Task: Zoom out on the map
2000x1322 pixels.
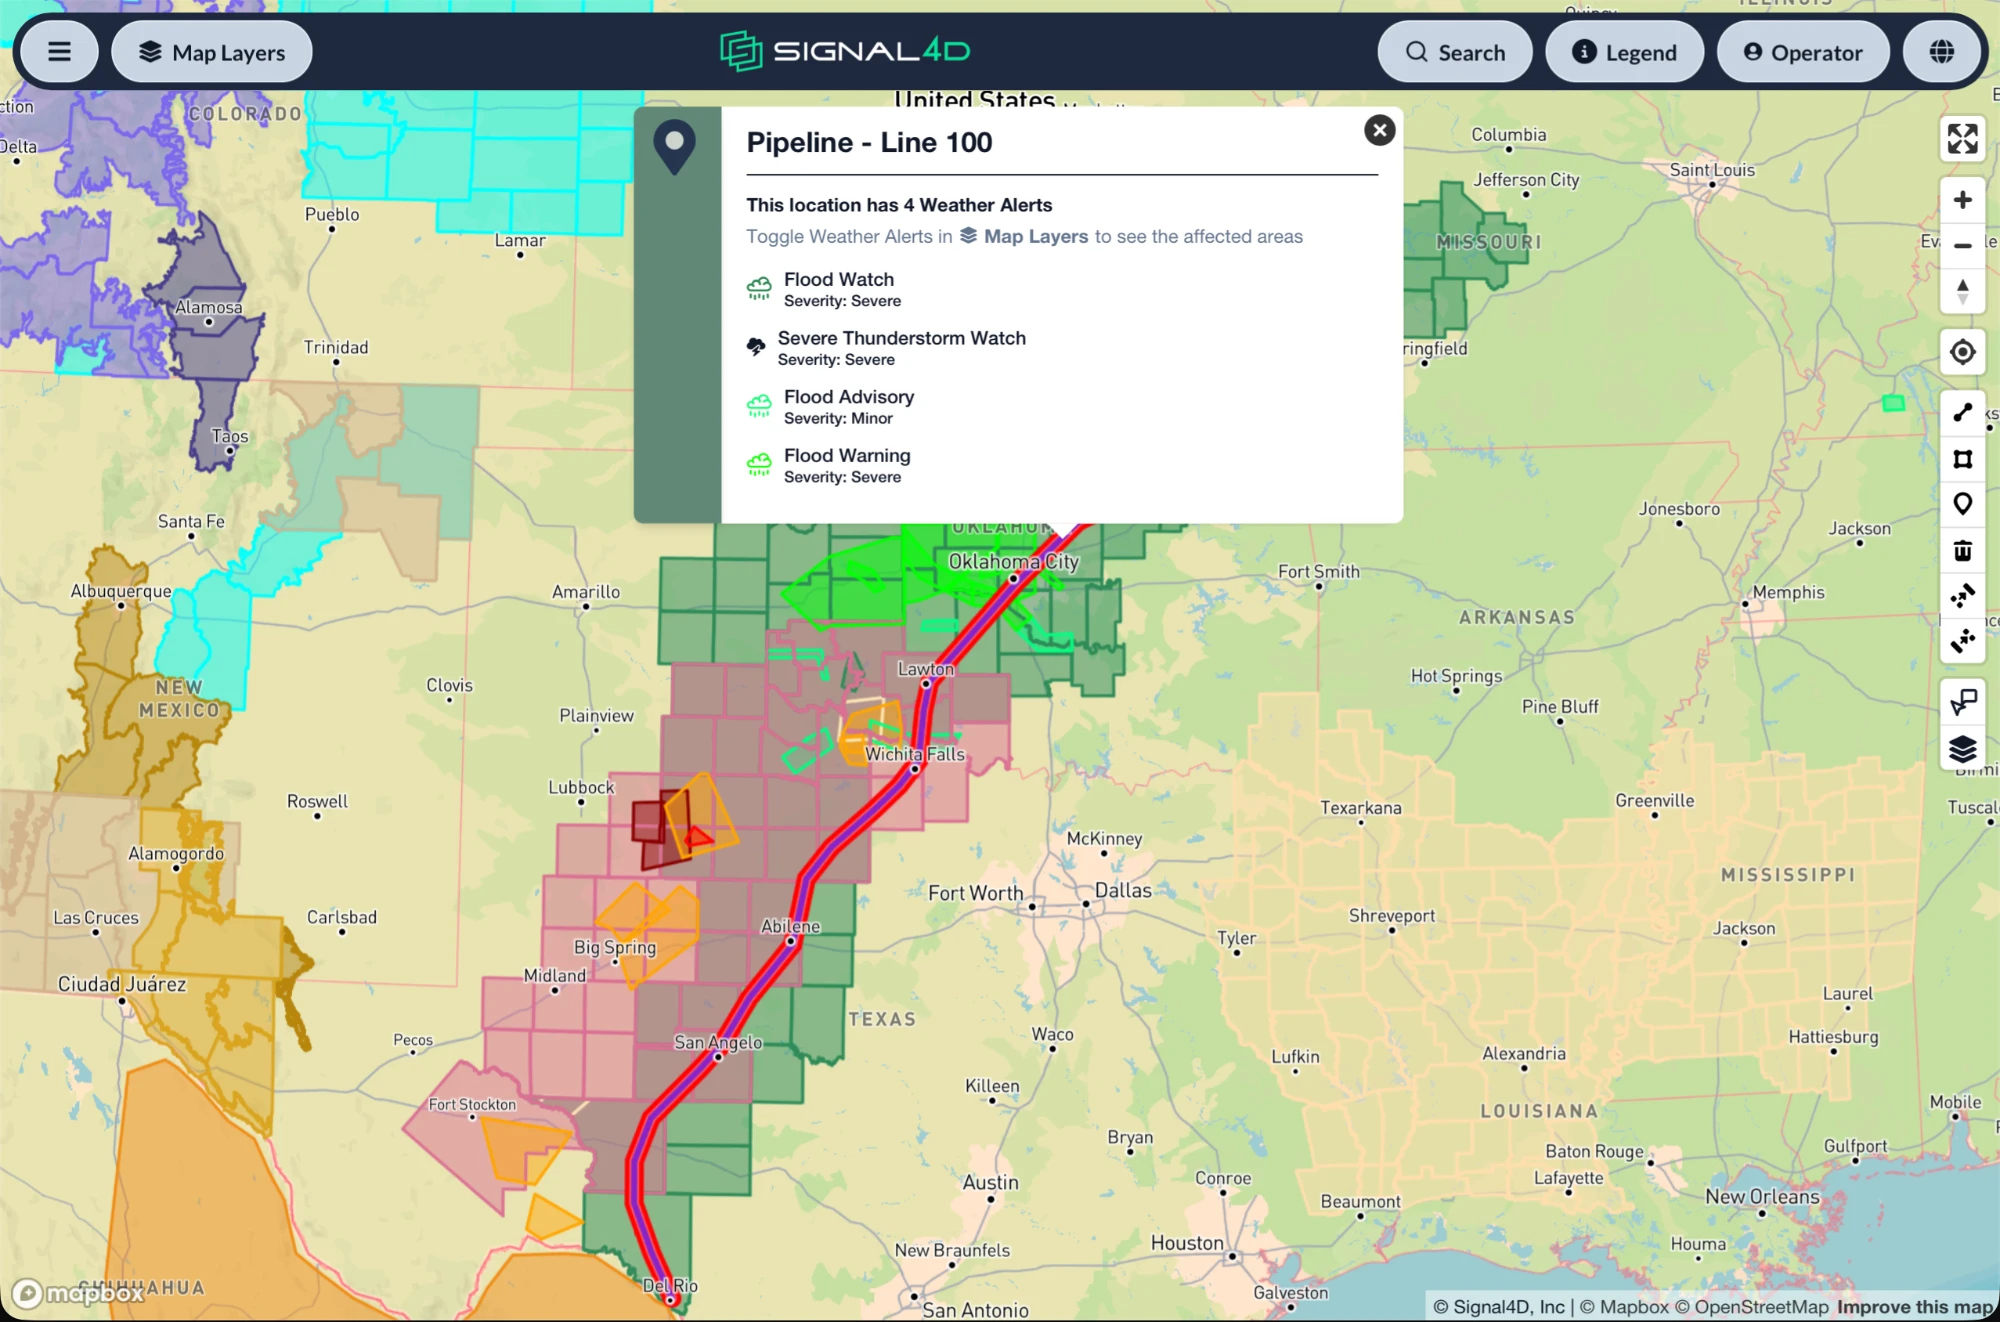Action: click(x=1962, y=246)
